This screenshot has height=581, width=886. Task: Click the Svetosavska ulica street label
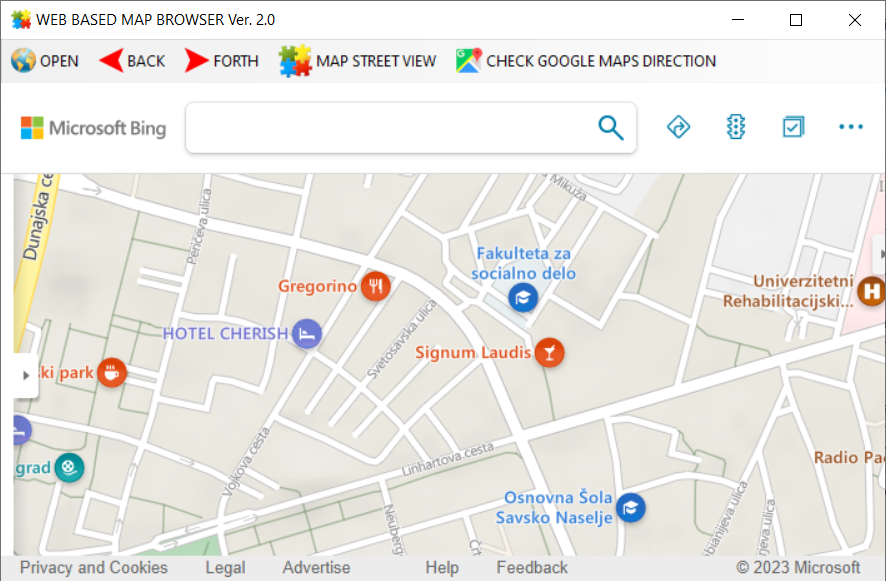(402, 339)
